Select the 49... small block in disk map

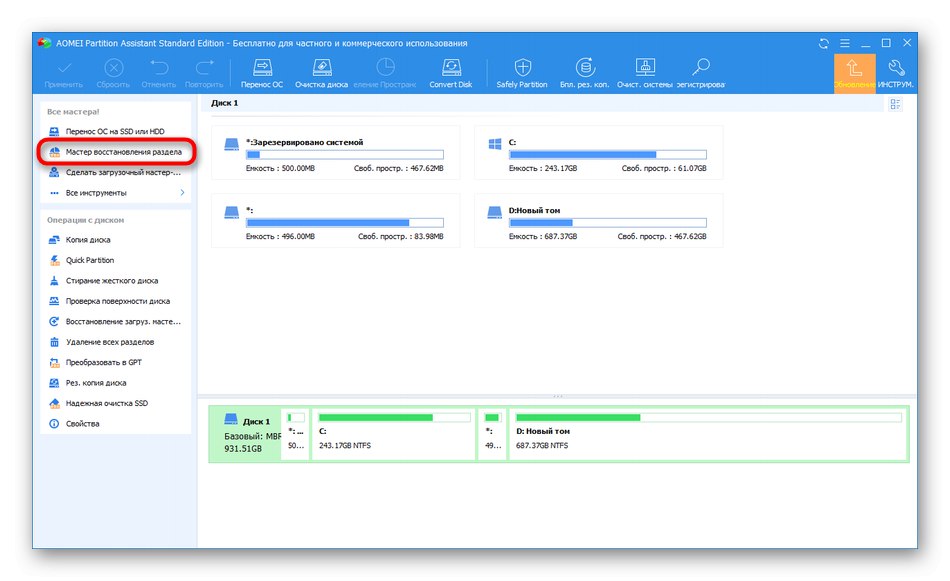tap(493, 434)
